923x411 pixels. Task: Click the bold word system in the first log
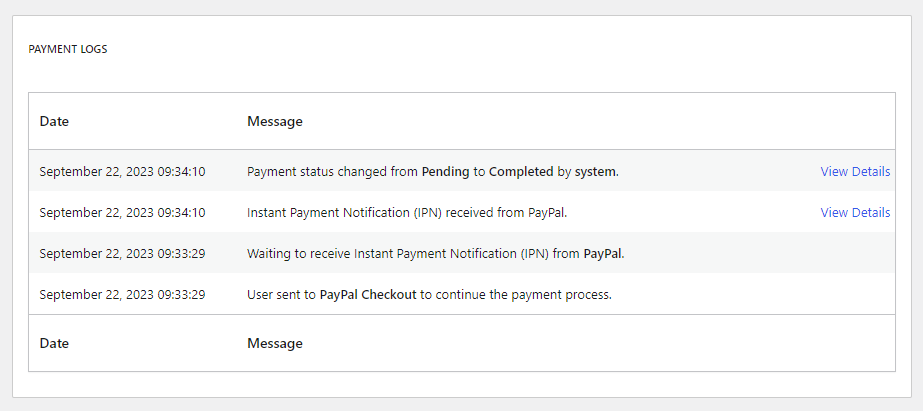[596, 172]
